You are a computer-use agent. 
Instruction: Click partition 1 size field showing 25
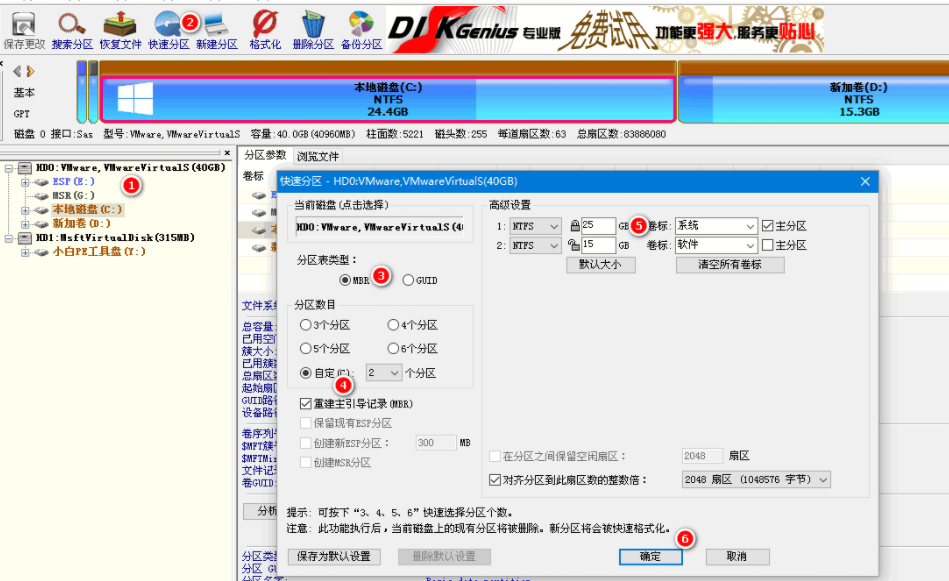tap(598, 226)
